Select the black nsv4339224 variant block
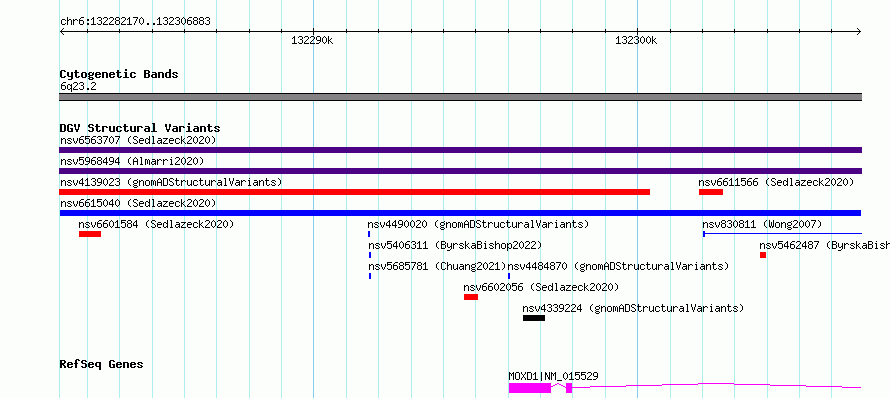Image resolution: width=890 pixels, height=398 pixels. point(534,318)
